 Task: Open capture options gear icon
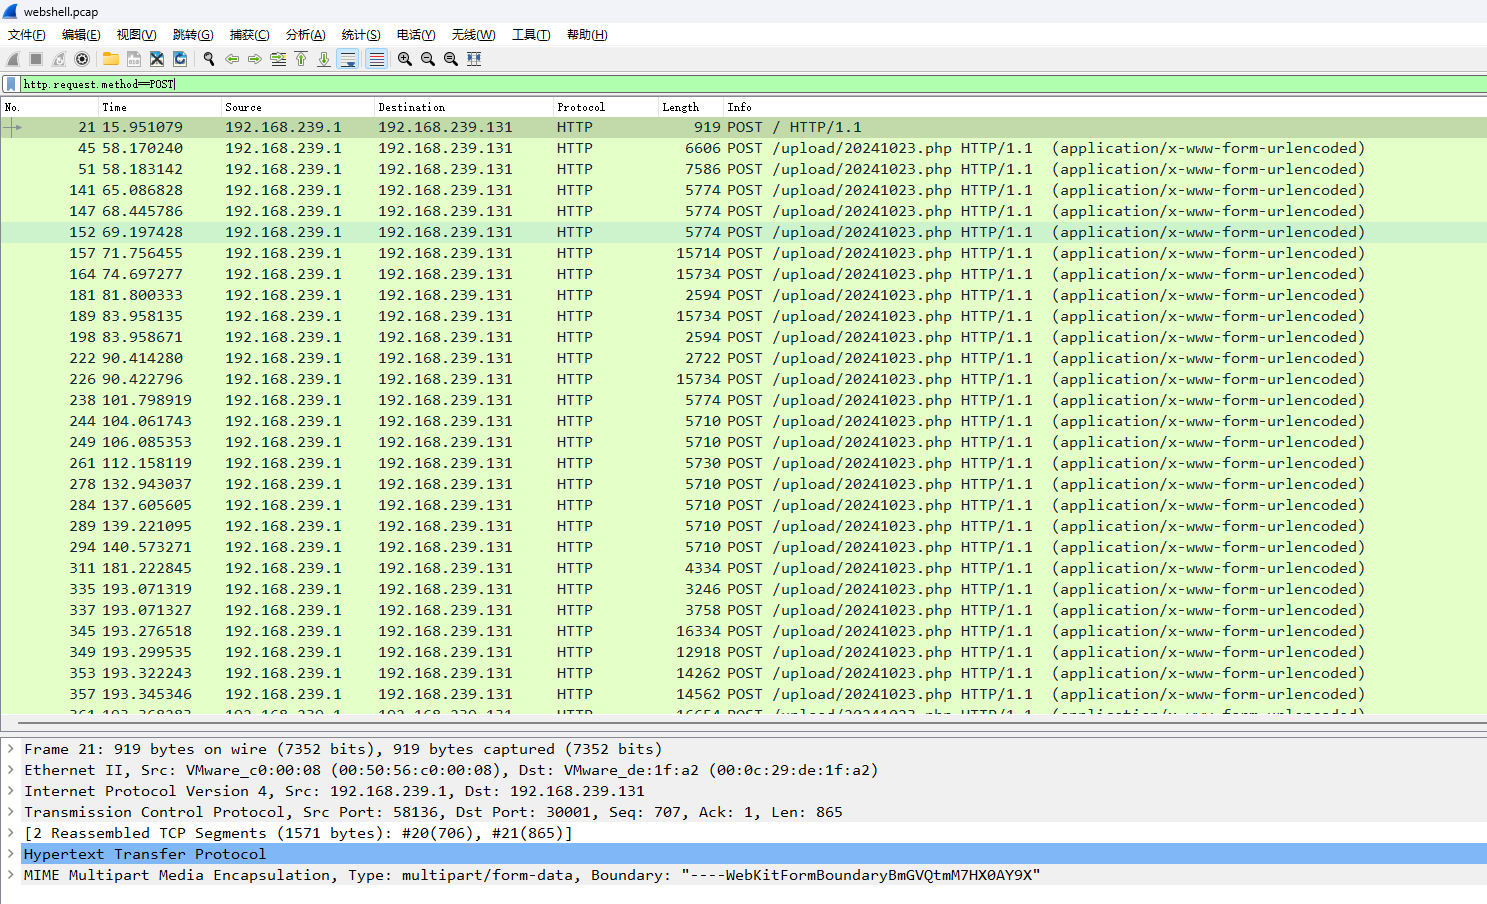coord(82,59)
